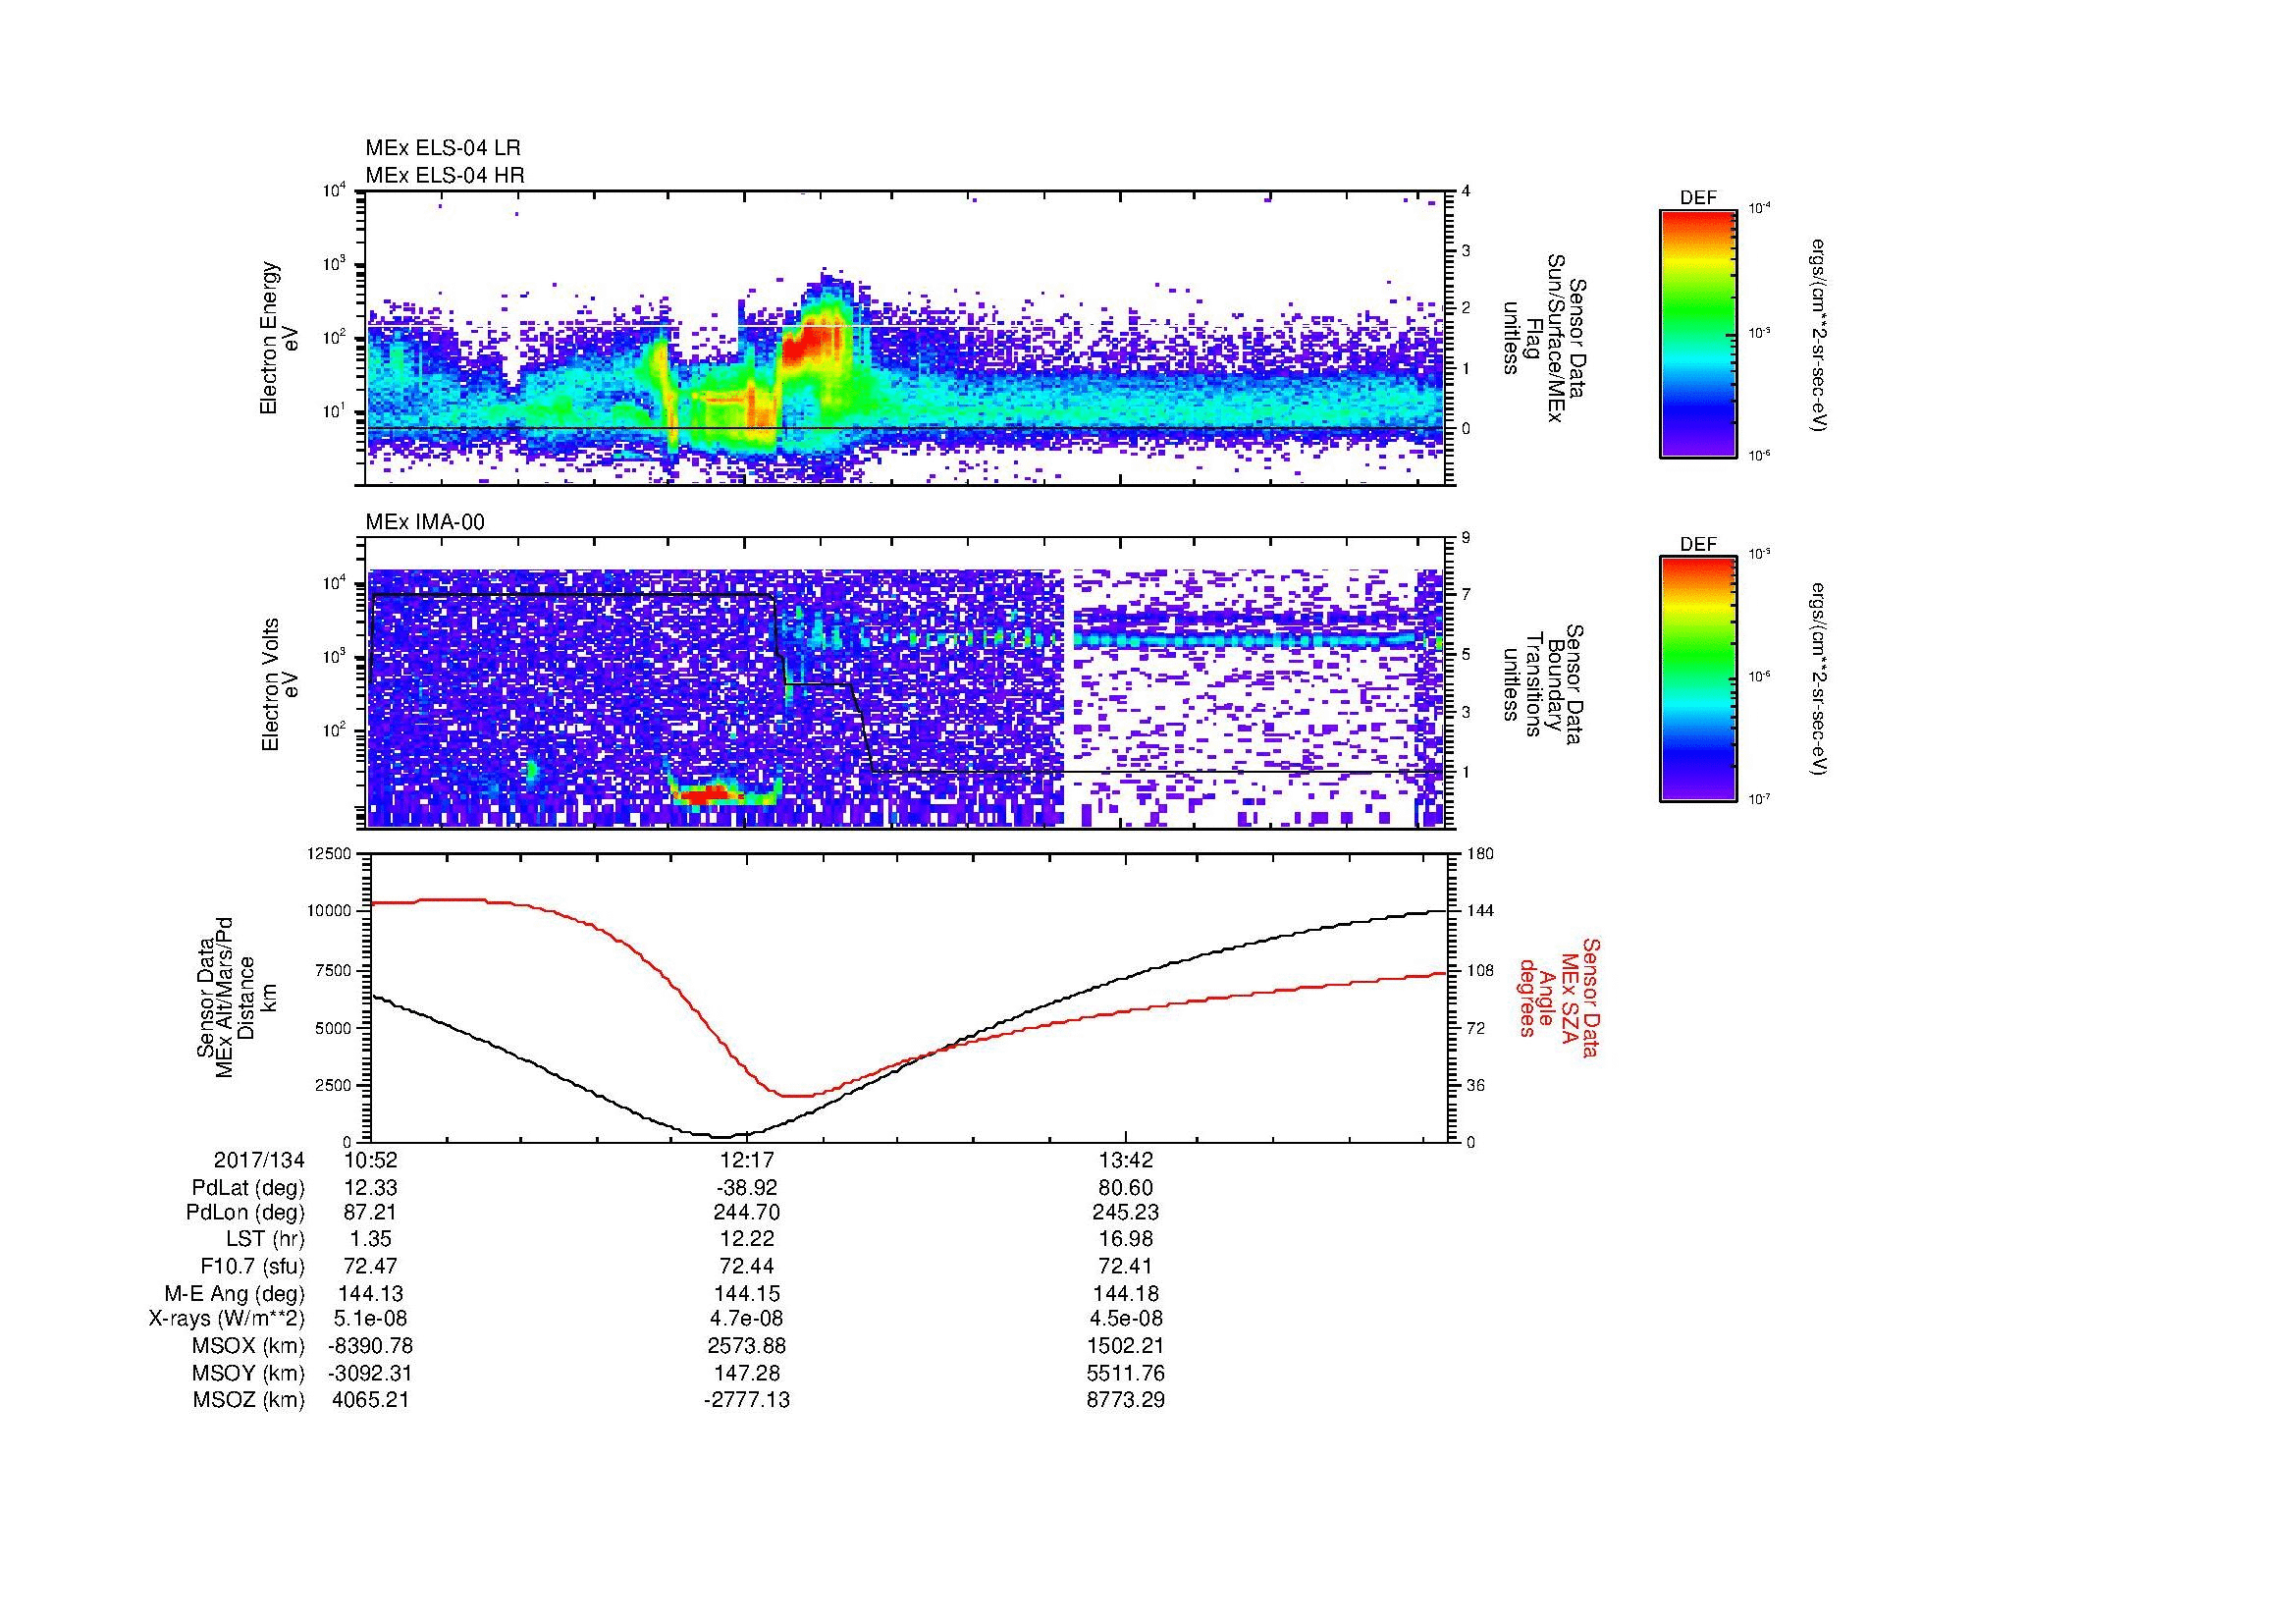
Task: Click the 'MEx ELS-04 LR' panel title
Action: coord(443,148)
